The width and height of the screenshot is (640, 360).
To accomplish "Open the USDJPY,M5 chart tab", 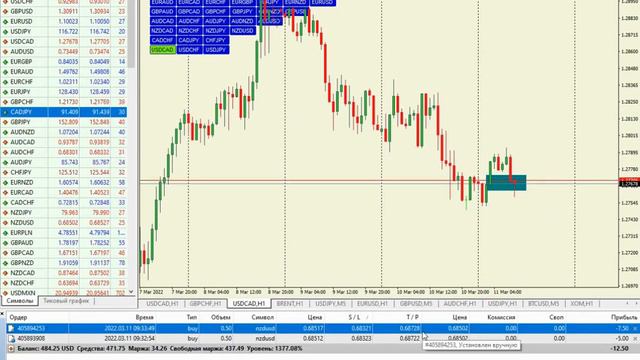I will pyautogui.click(x=330, y=304).
